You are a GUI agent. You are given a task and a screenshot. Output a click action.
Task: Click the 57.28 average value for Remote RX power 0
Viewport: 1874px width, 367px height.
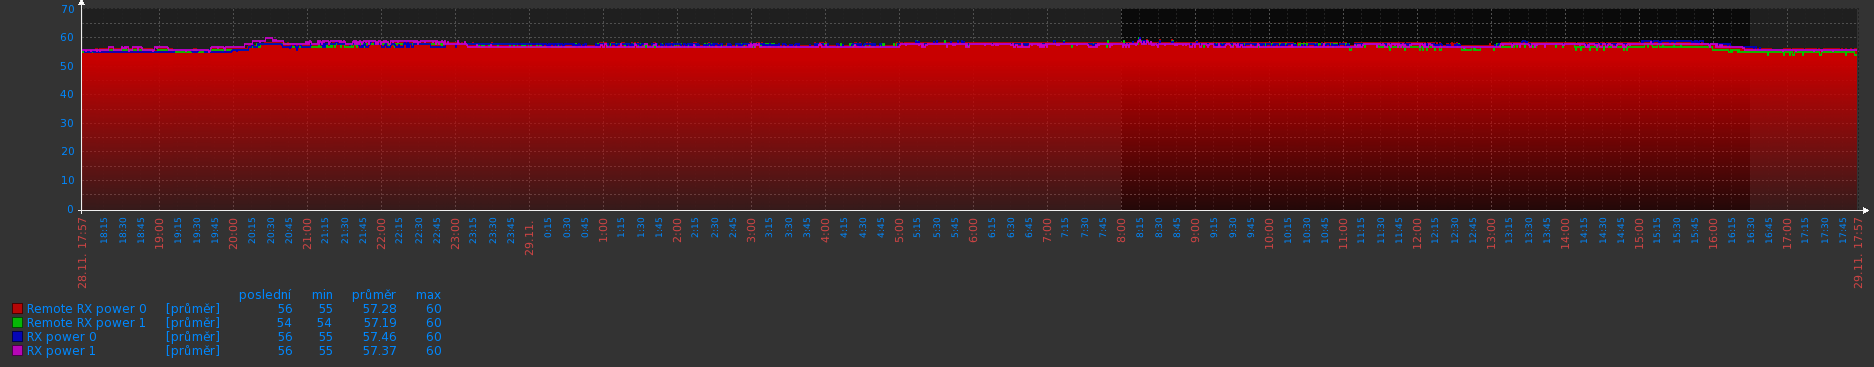point(379,309)
